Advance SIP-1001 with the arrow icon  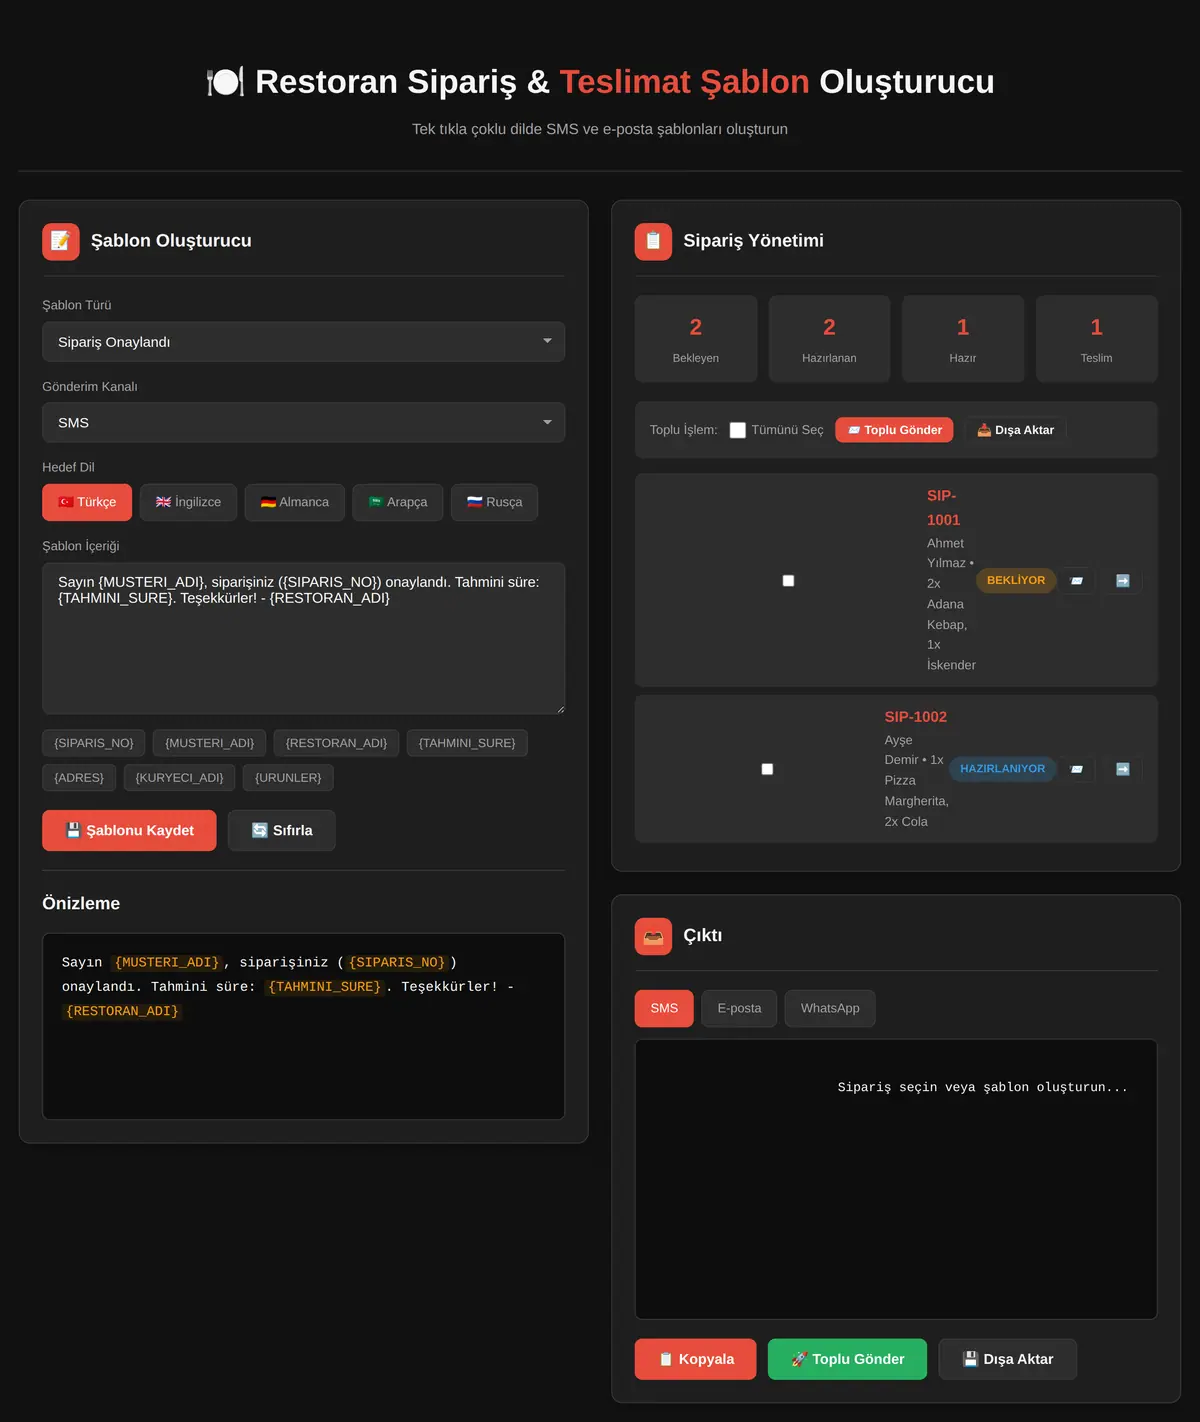(1123, 581)
